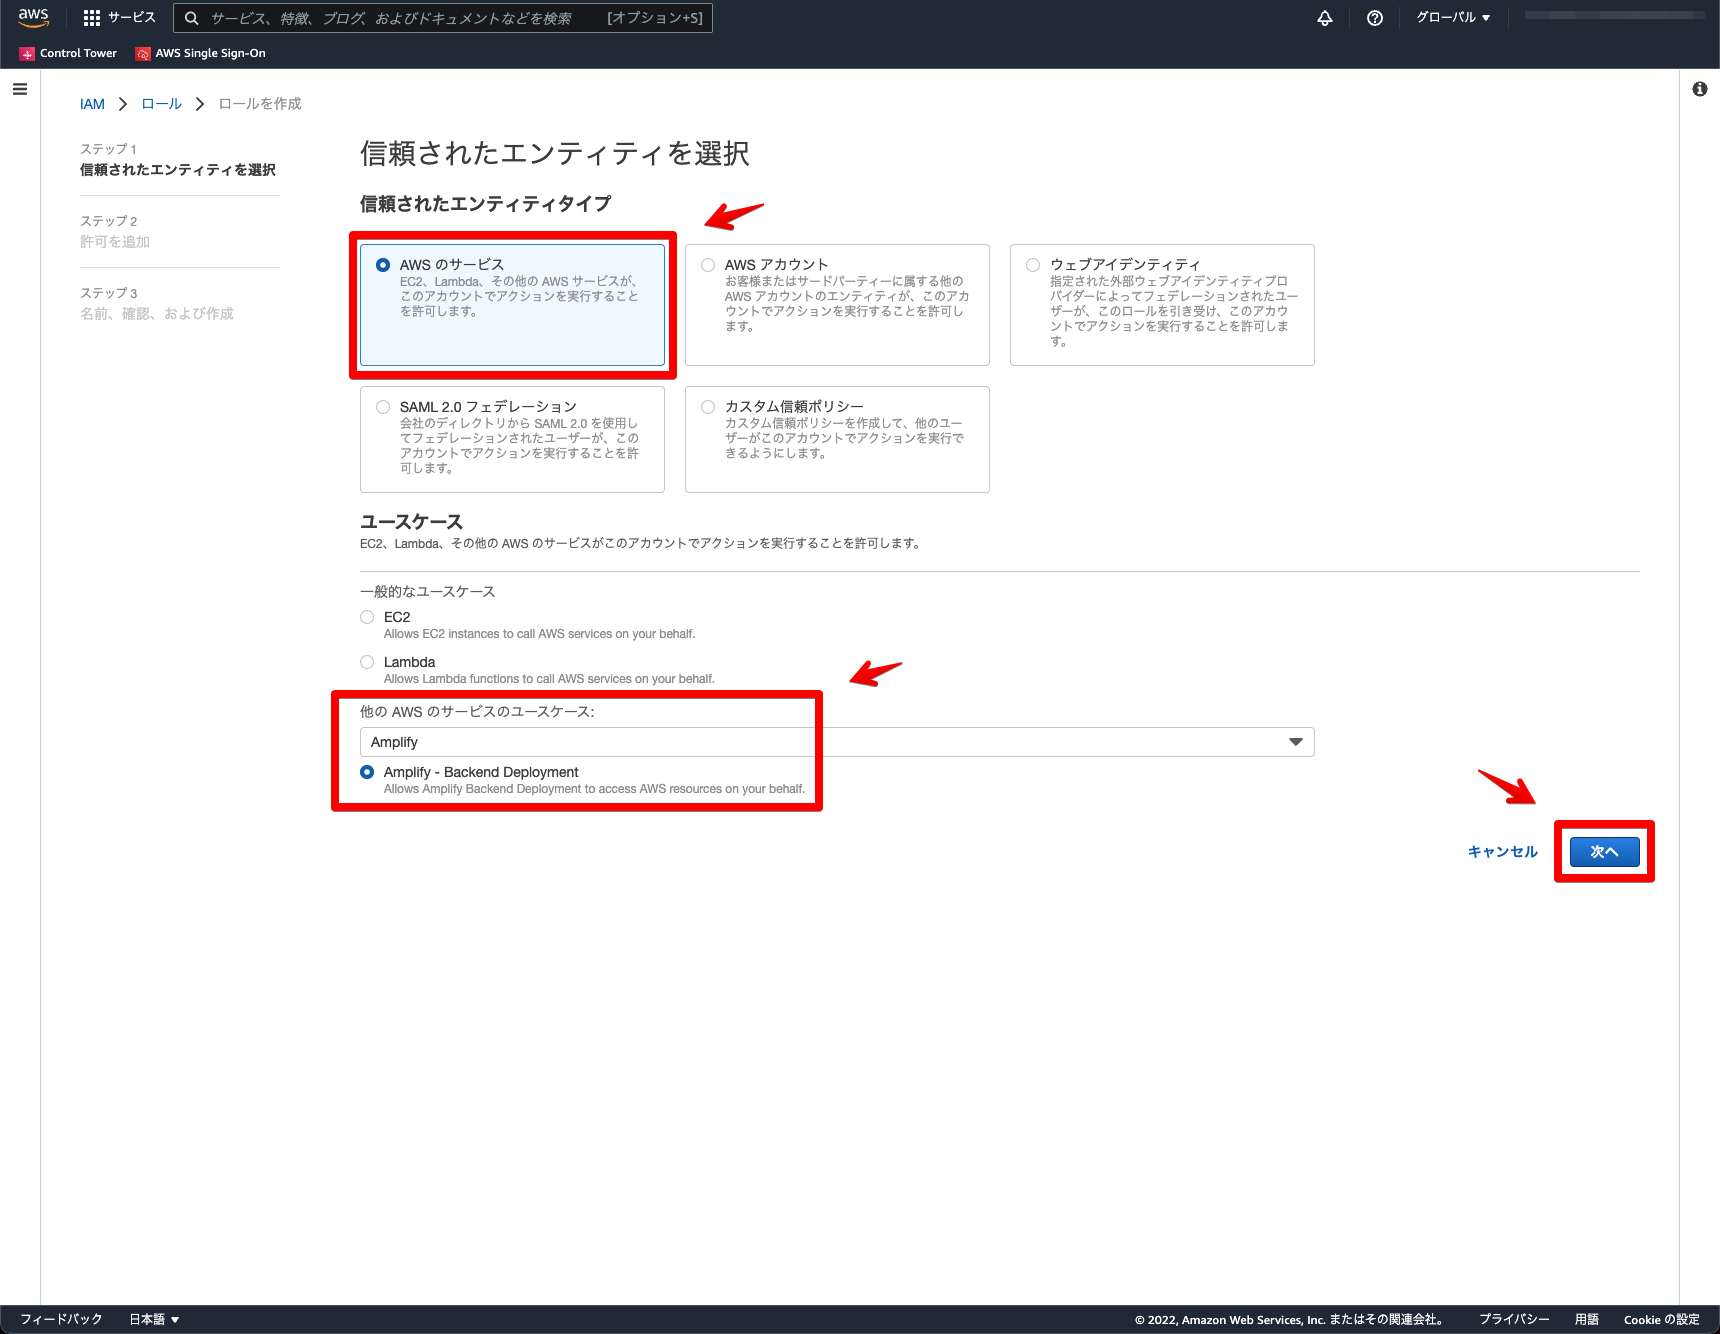
Task: Click ステップ 2 許可を追加 step
Action: tap(115, 232)
